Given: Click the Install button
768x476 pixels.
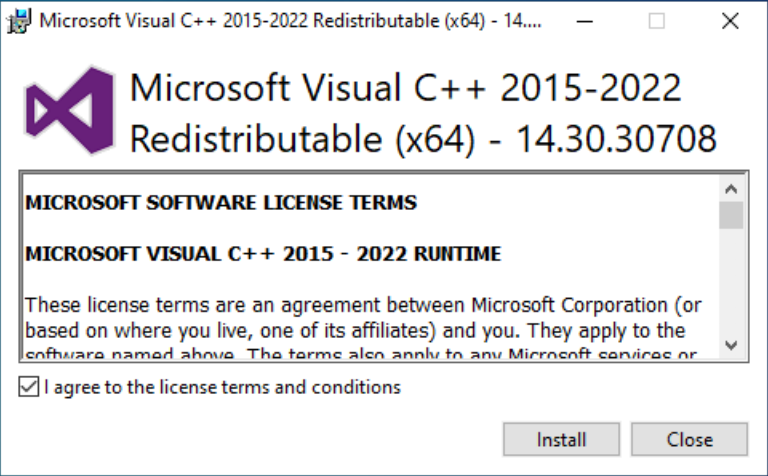Looking at the screenshot, I should 561,439.
